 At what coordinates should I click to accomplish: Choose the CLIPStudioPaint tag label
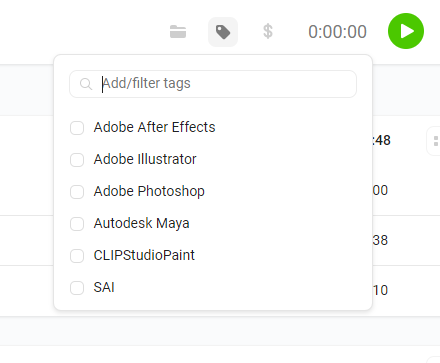pyautogui.click(x=144, y=255)
